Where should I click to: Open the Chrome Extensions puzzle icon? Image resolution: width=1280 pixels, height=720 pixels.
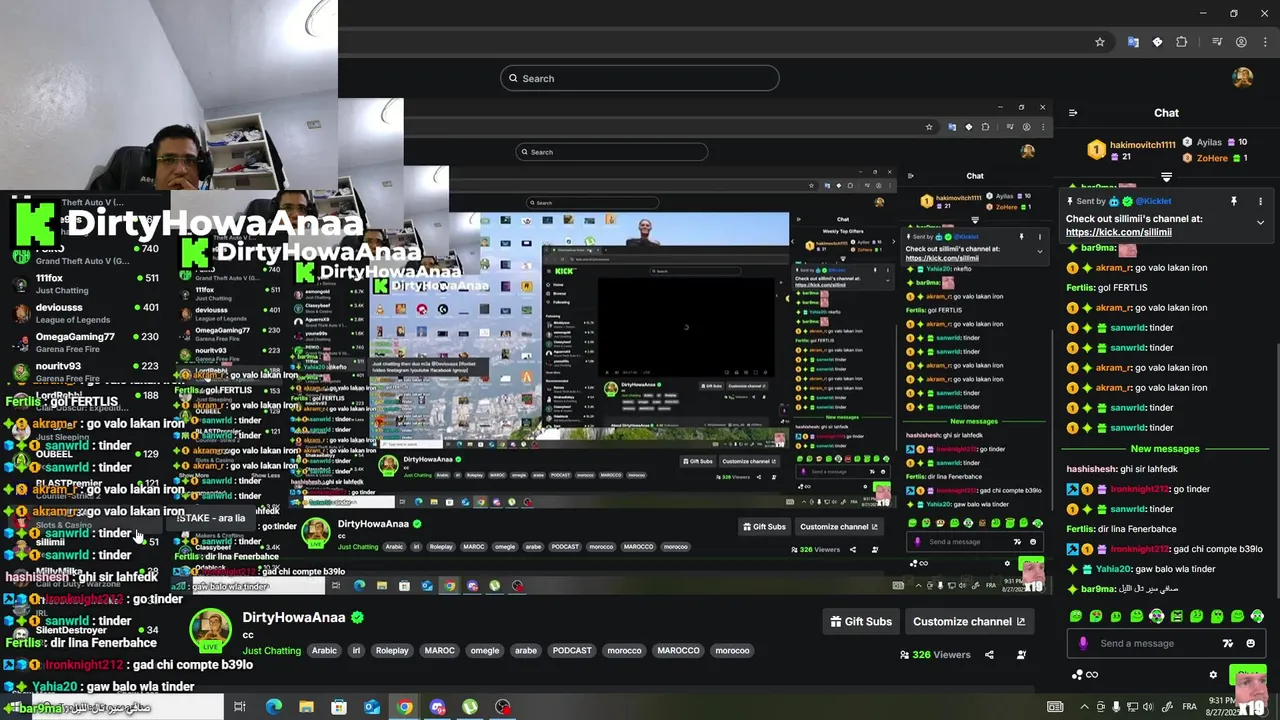1182,42
